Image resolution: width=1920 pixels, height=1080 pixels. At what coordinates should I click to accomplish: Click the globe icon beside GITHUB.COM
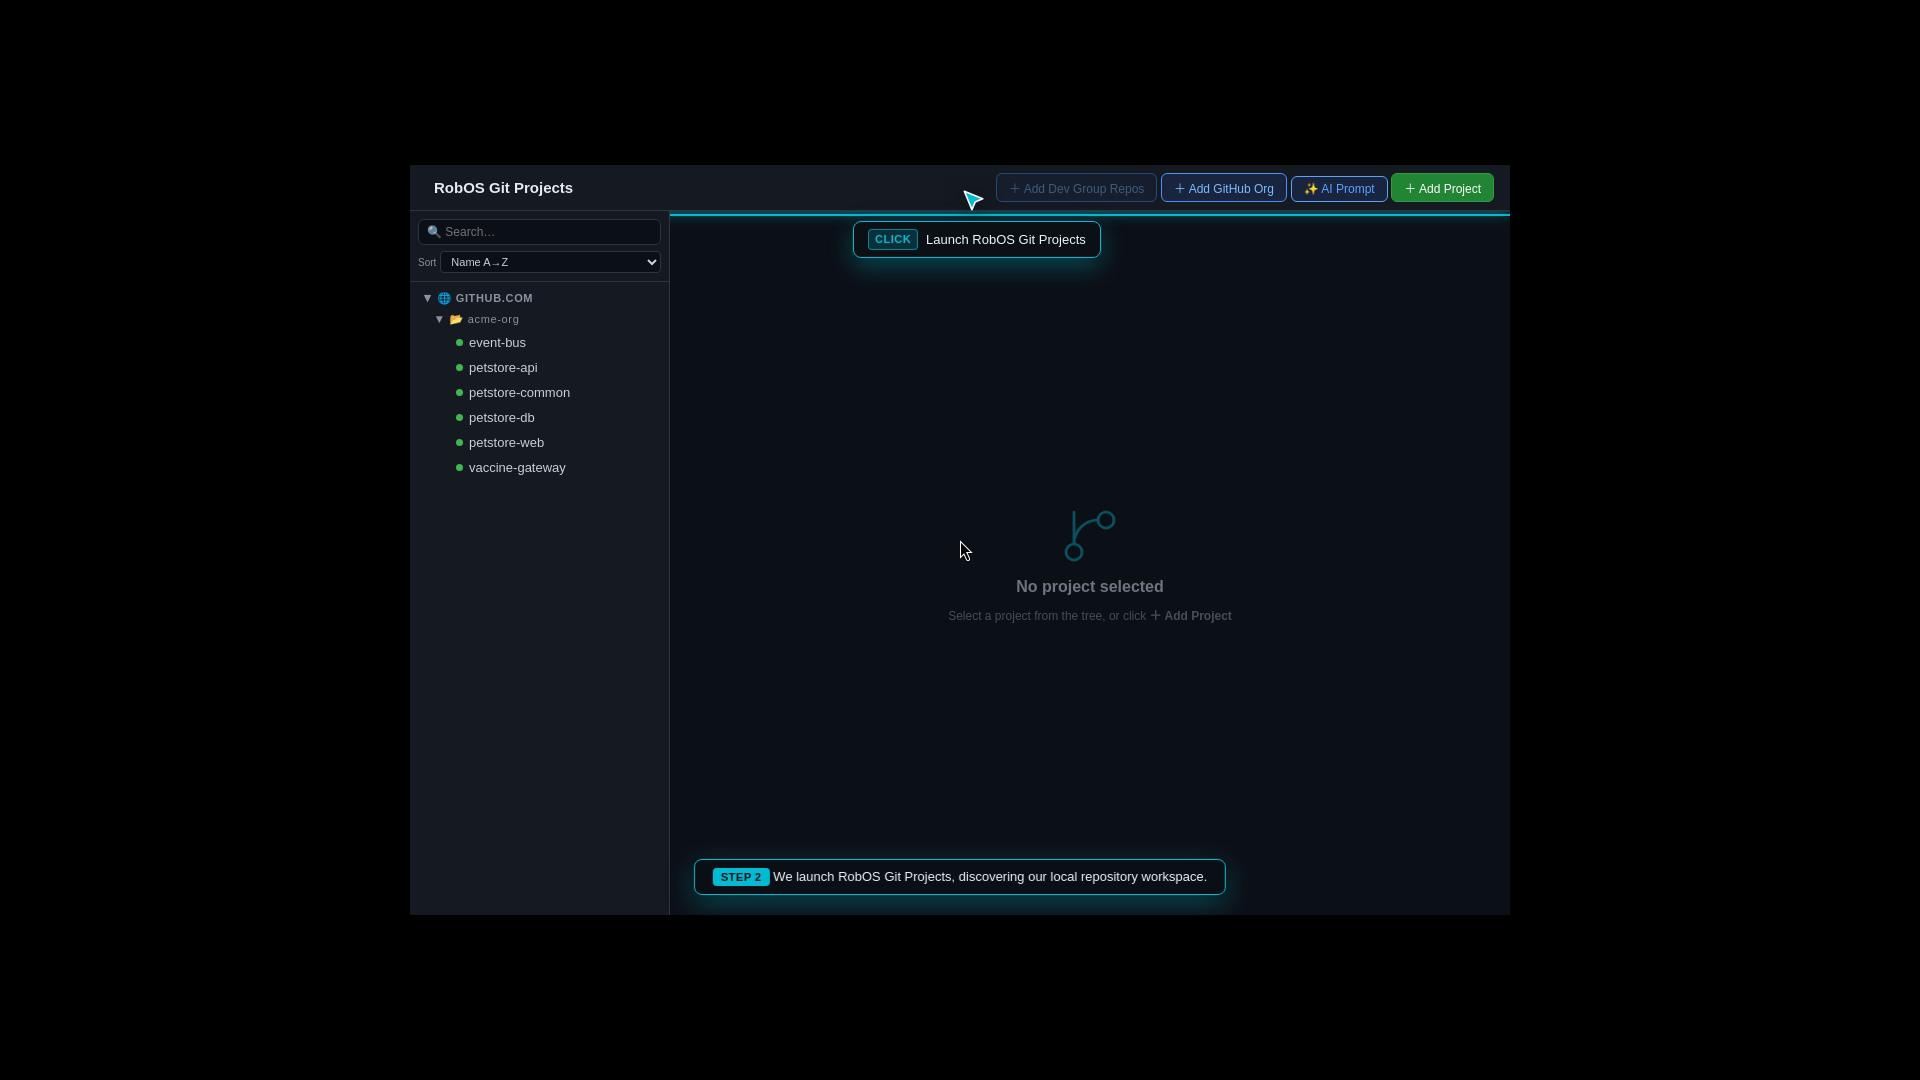444,298
